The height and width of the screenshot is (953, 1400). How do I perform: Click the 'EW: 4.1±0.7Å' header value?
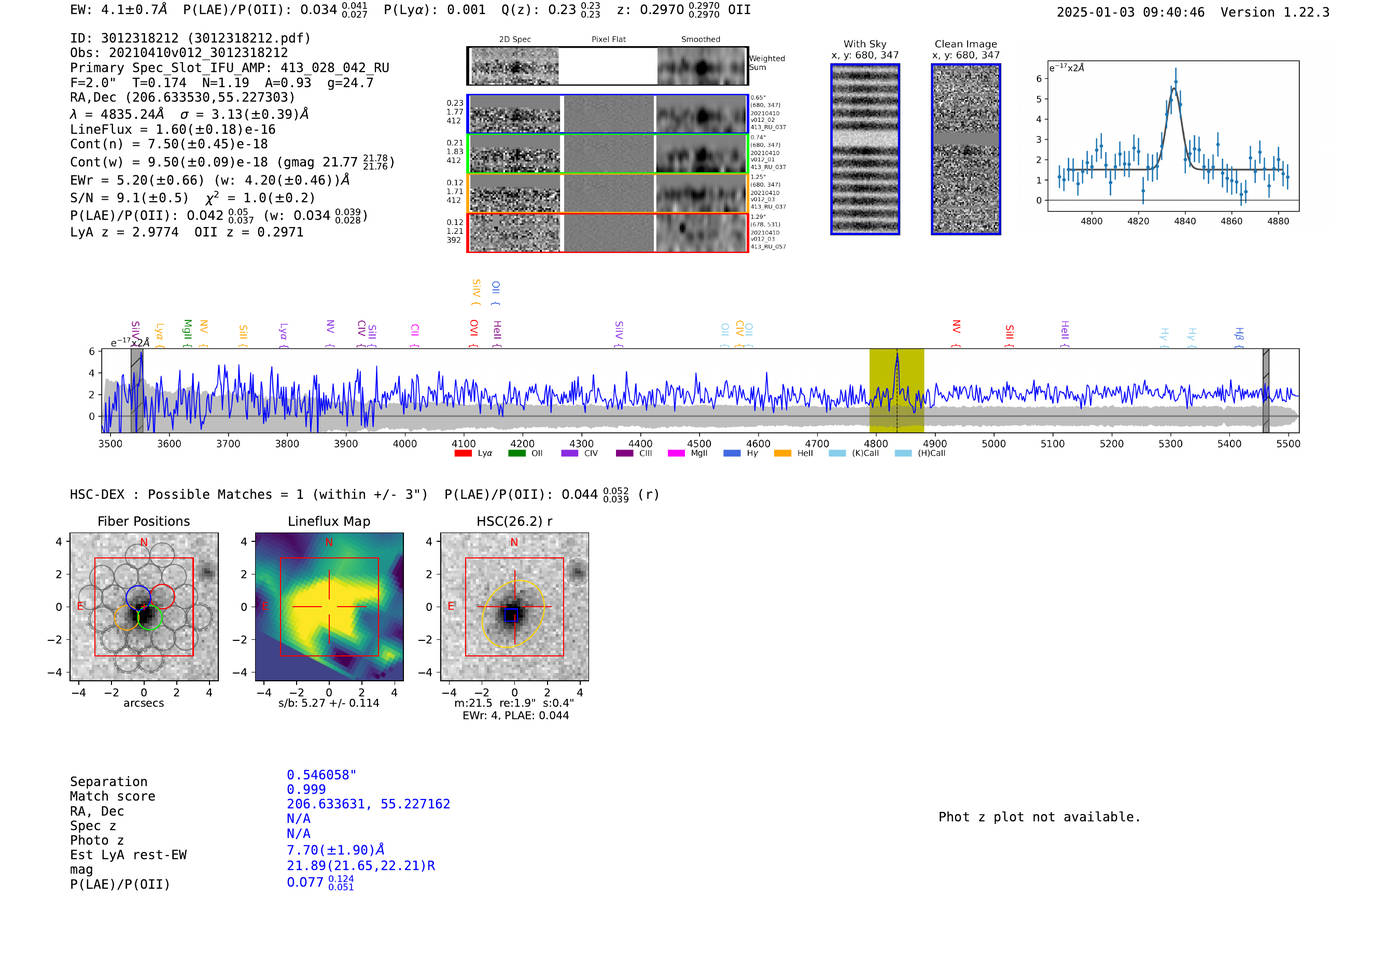(119, 9)
